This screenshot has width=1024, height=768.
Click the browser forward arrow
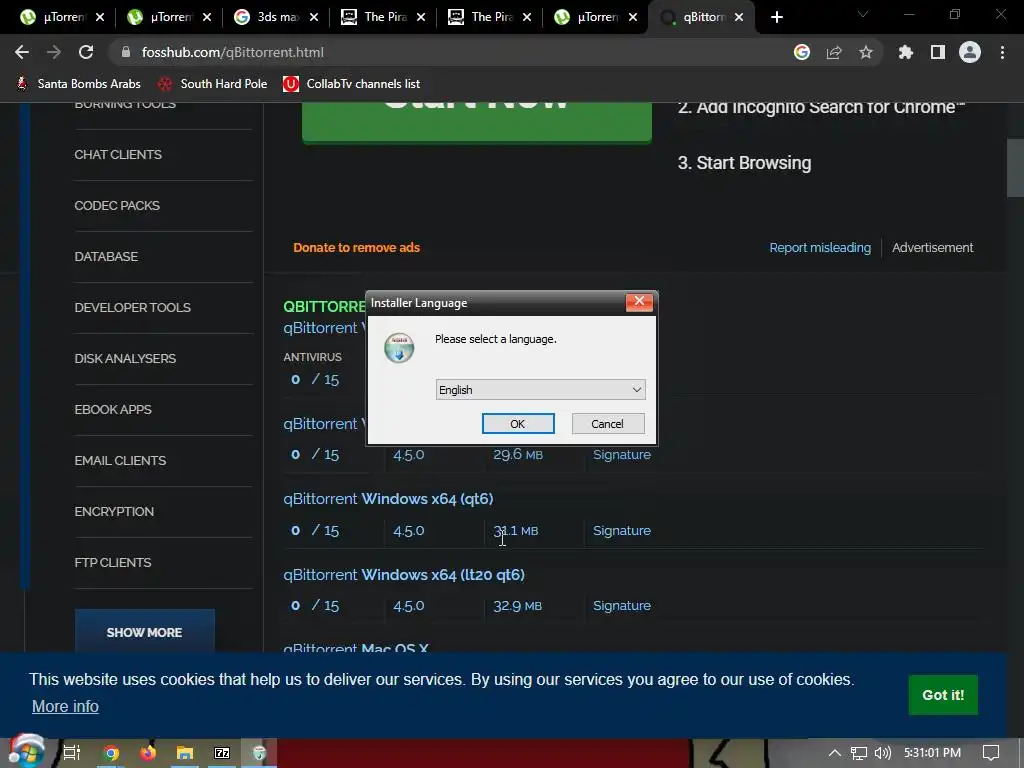click(54, 52)
